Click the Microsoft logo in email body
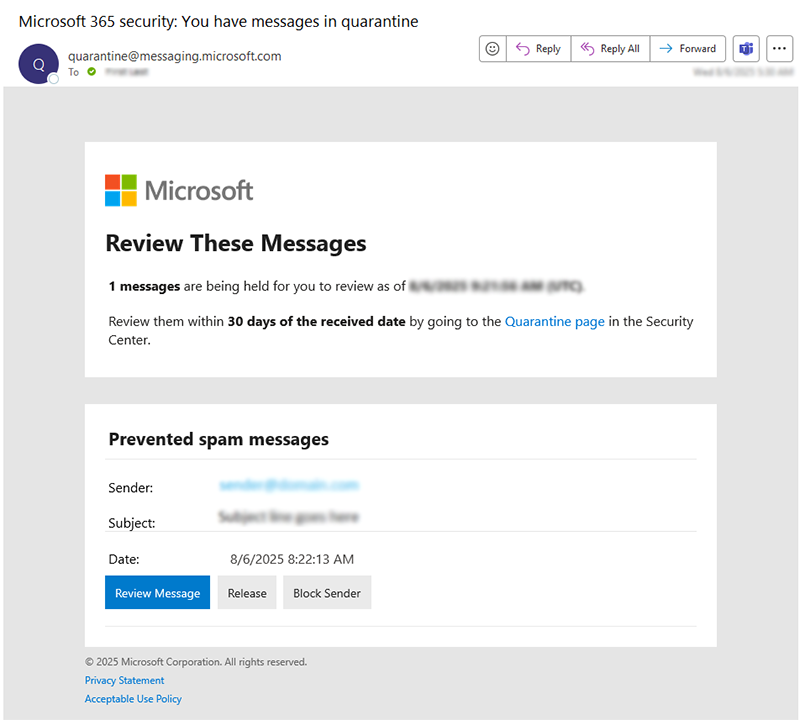 (179, 190)
